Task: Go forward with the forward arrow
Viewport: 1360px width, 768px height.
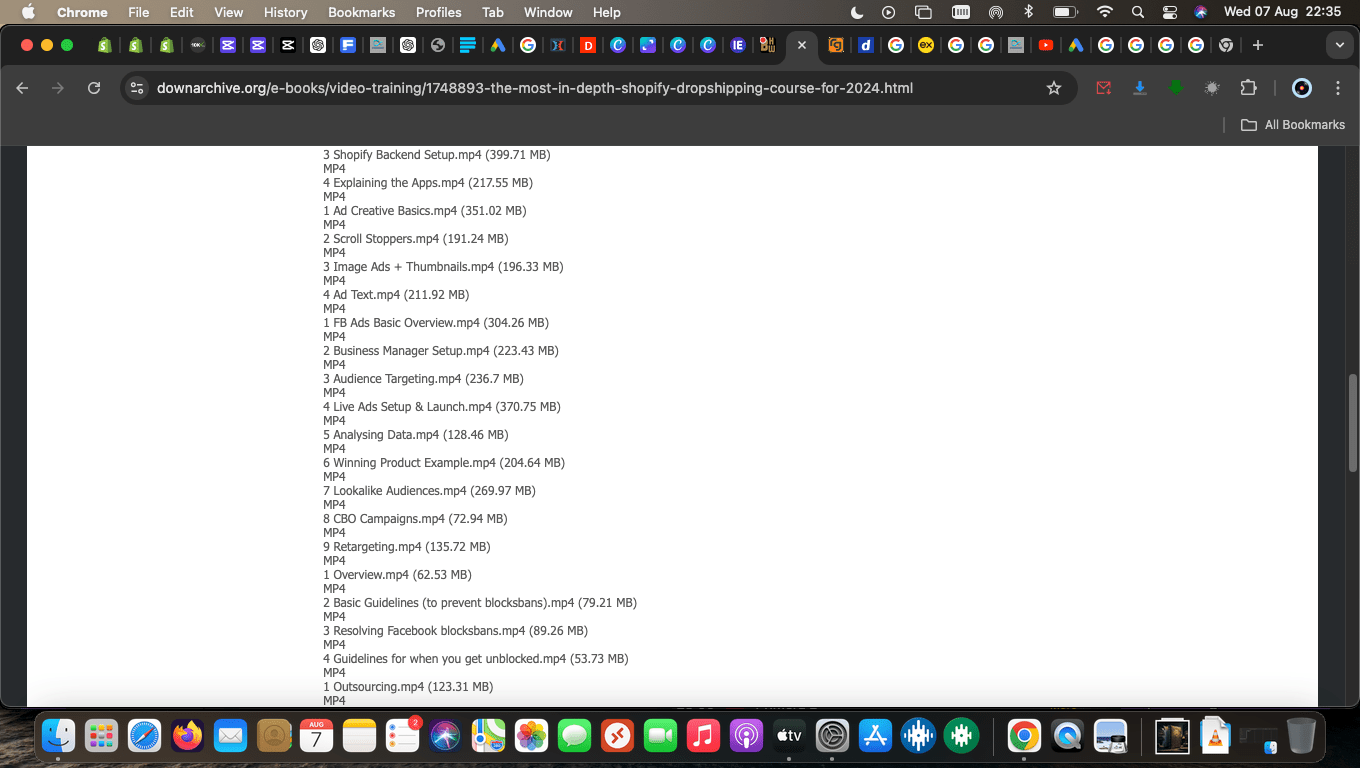Action: coord(58,88)
